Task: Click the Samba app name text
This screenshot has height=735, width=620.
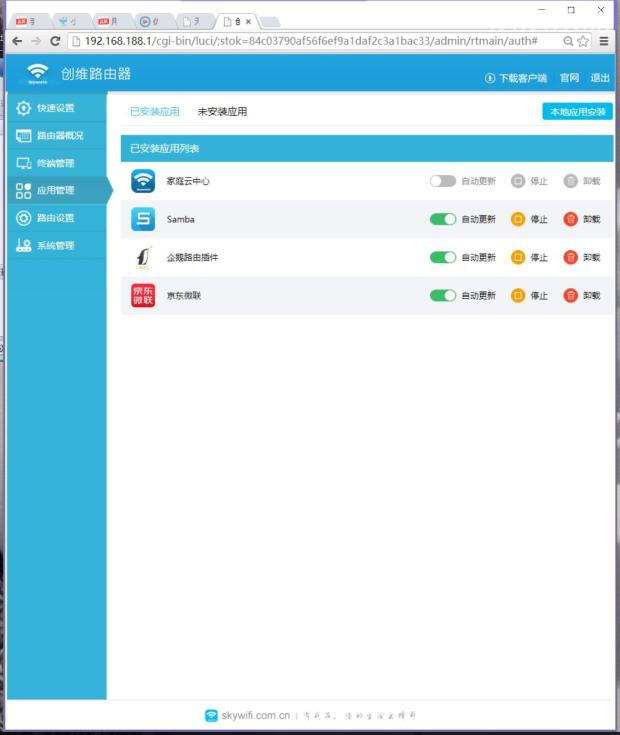Action: pyautogui.click(x=180, y=219)
